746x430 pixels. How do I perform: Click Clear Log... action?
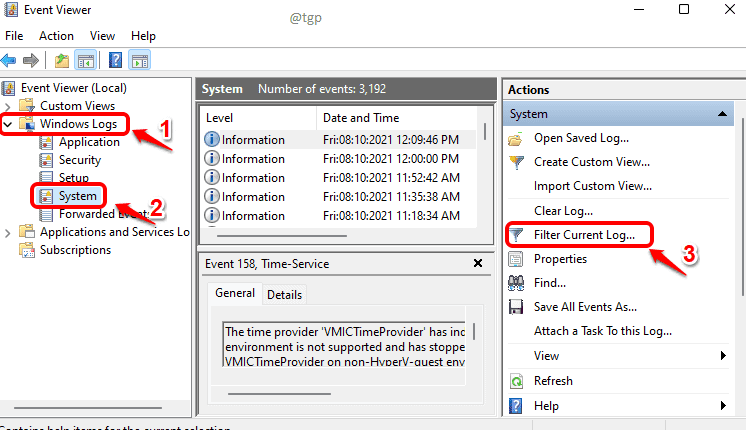coord(563,211)
